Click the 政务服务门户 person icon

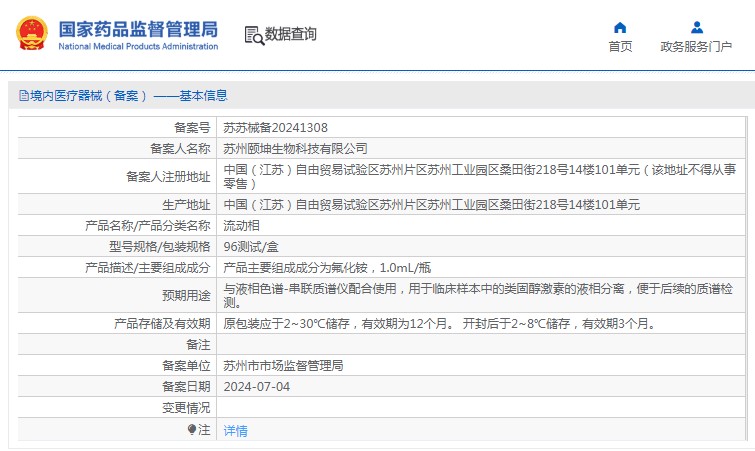(x=696, y=27)
